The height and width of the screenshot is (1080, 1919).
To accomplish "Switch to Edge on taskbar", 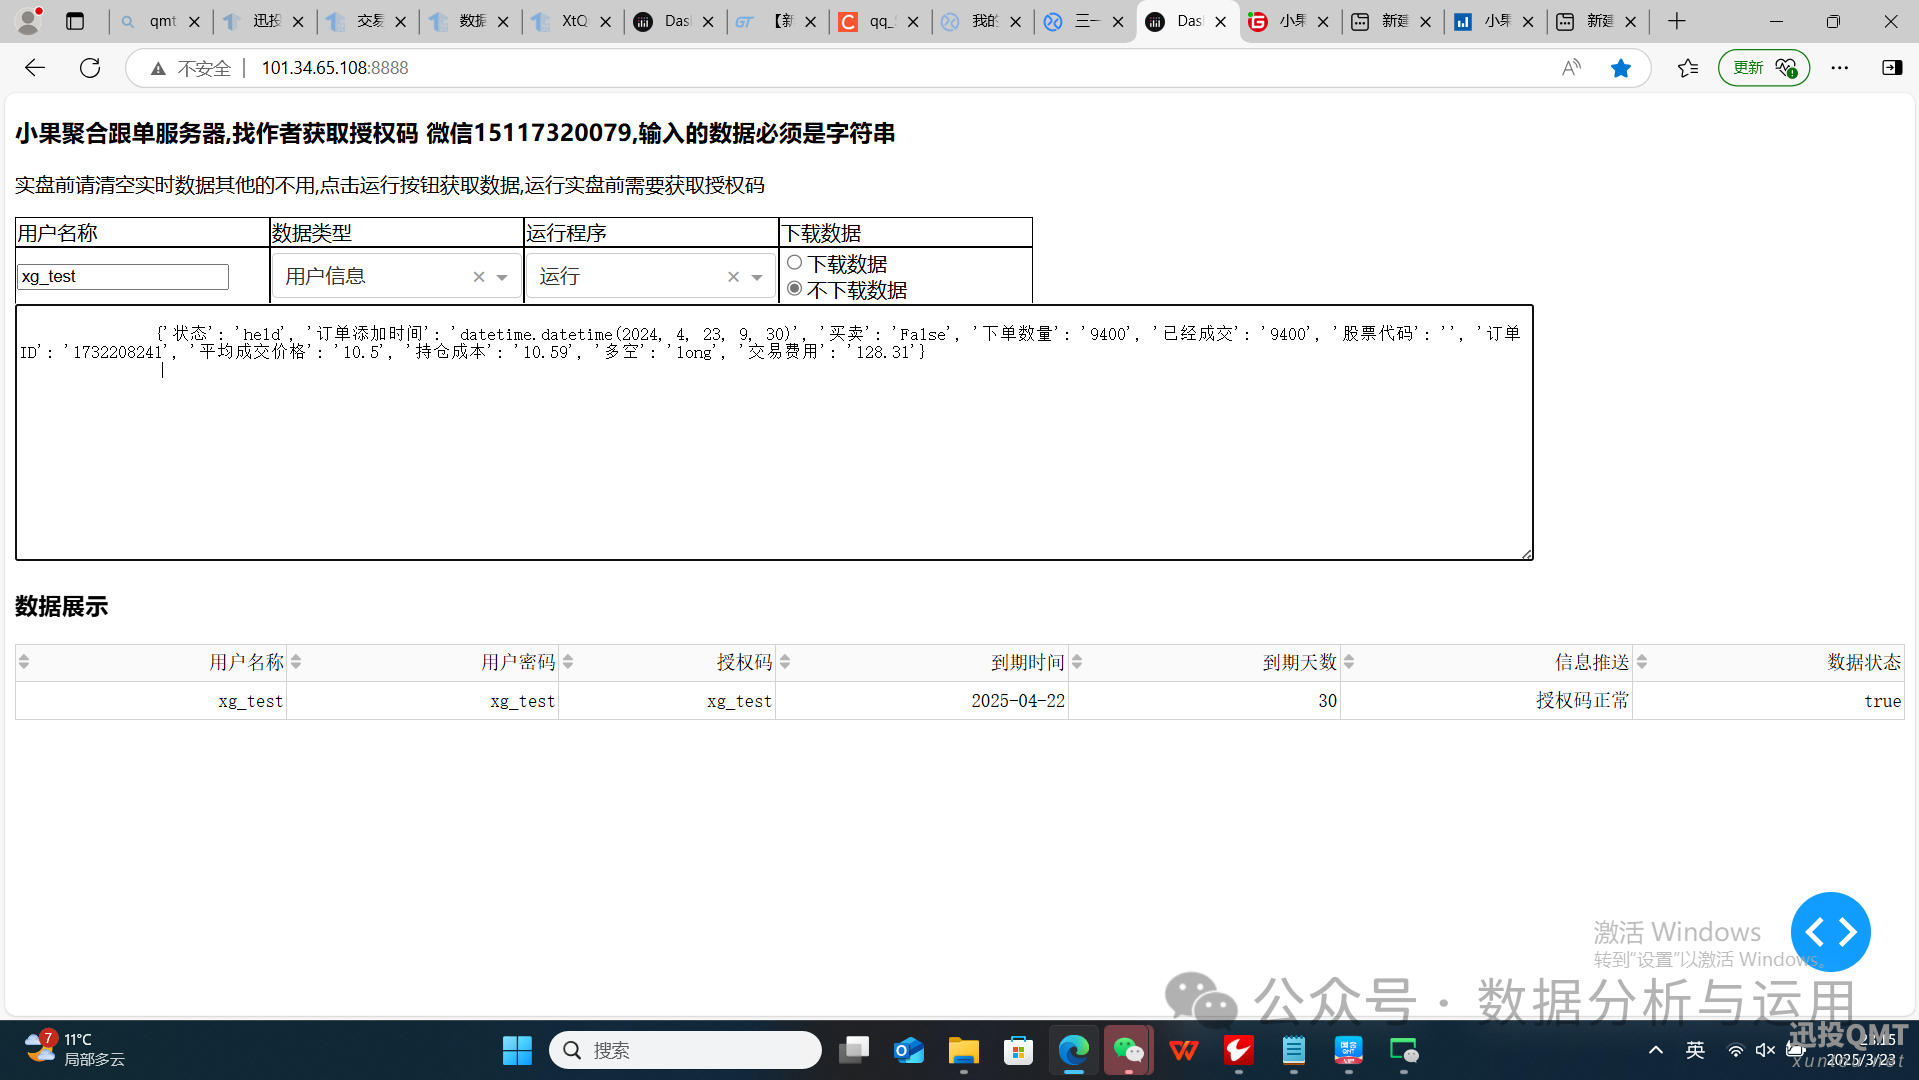I will pos(1074,1050).
